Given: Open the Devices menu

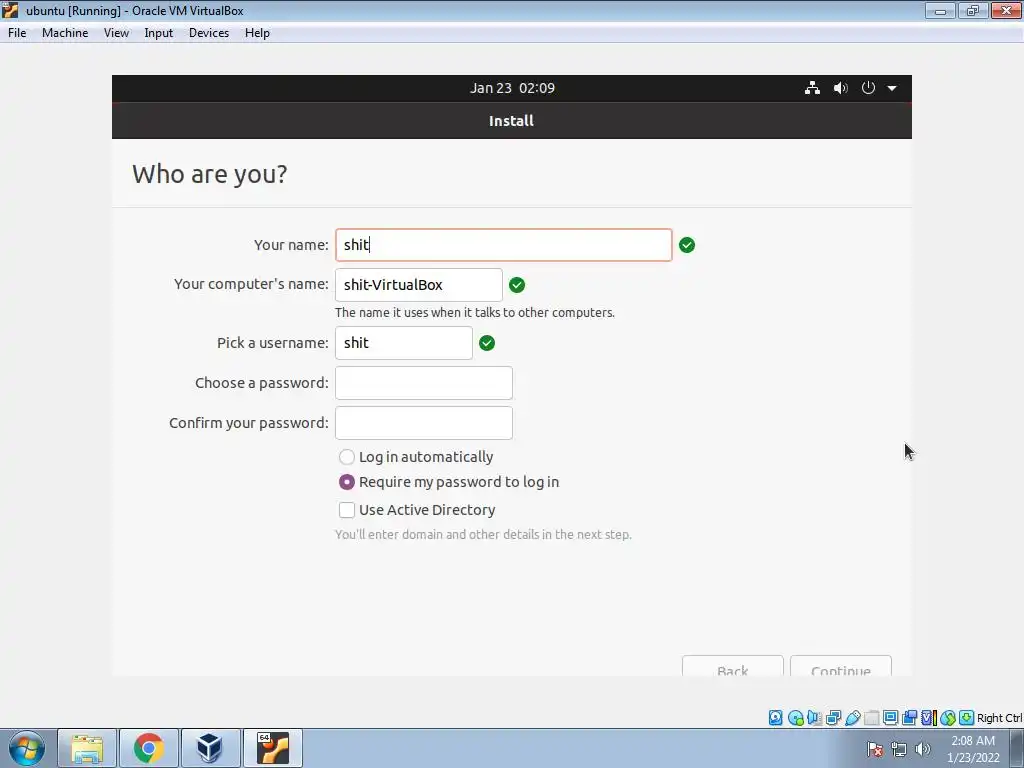Looking at the screenshot, I should (209, 33).
